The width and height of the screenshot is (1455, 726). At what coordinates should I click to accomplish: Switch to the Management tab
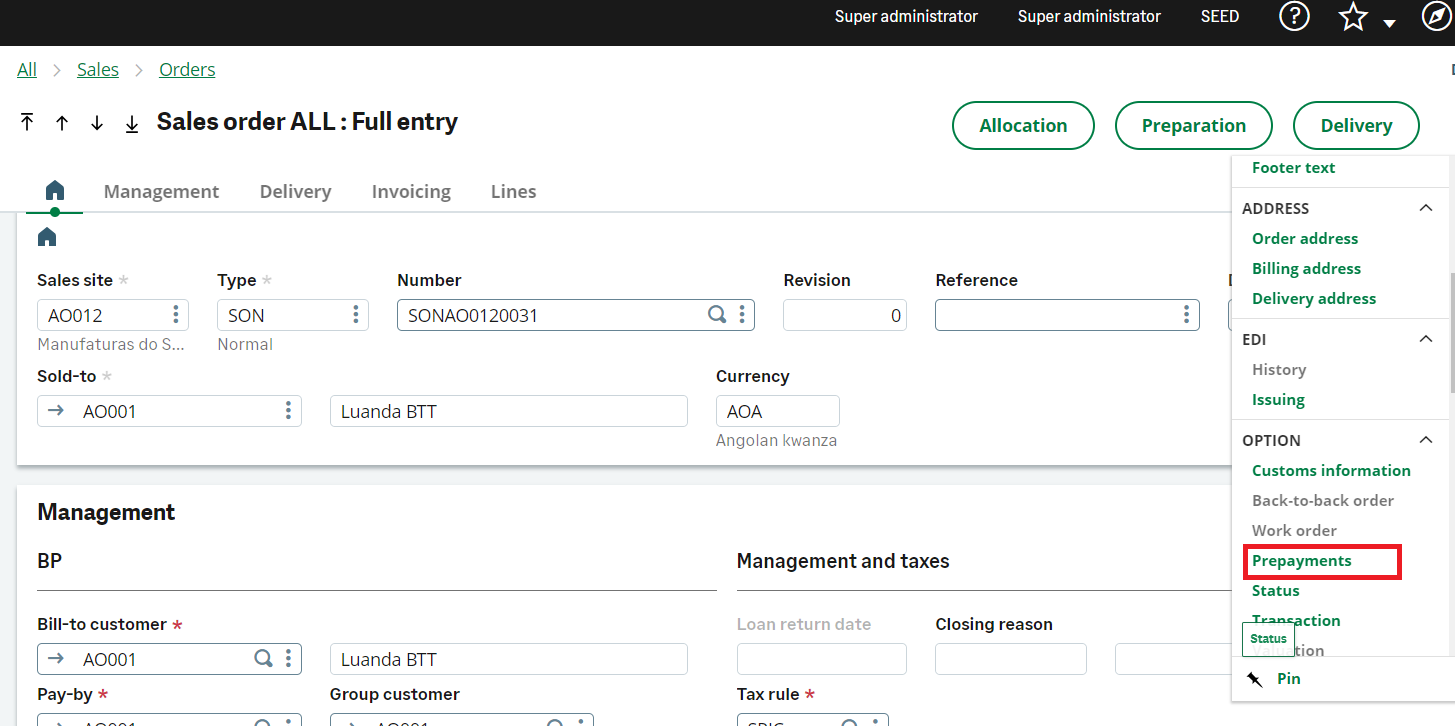tap(161, 191)
